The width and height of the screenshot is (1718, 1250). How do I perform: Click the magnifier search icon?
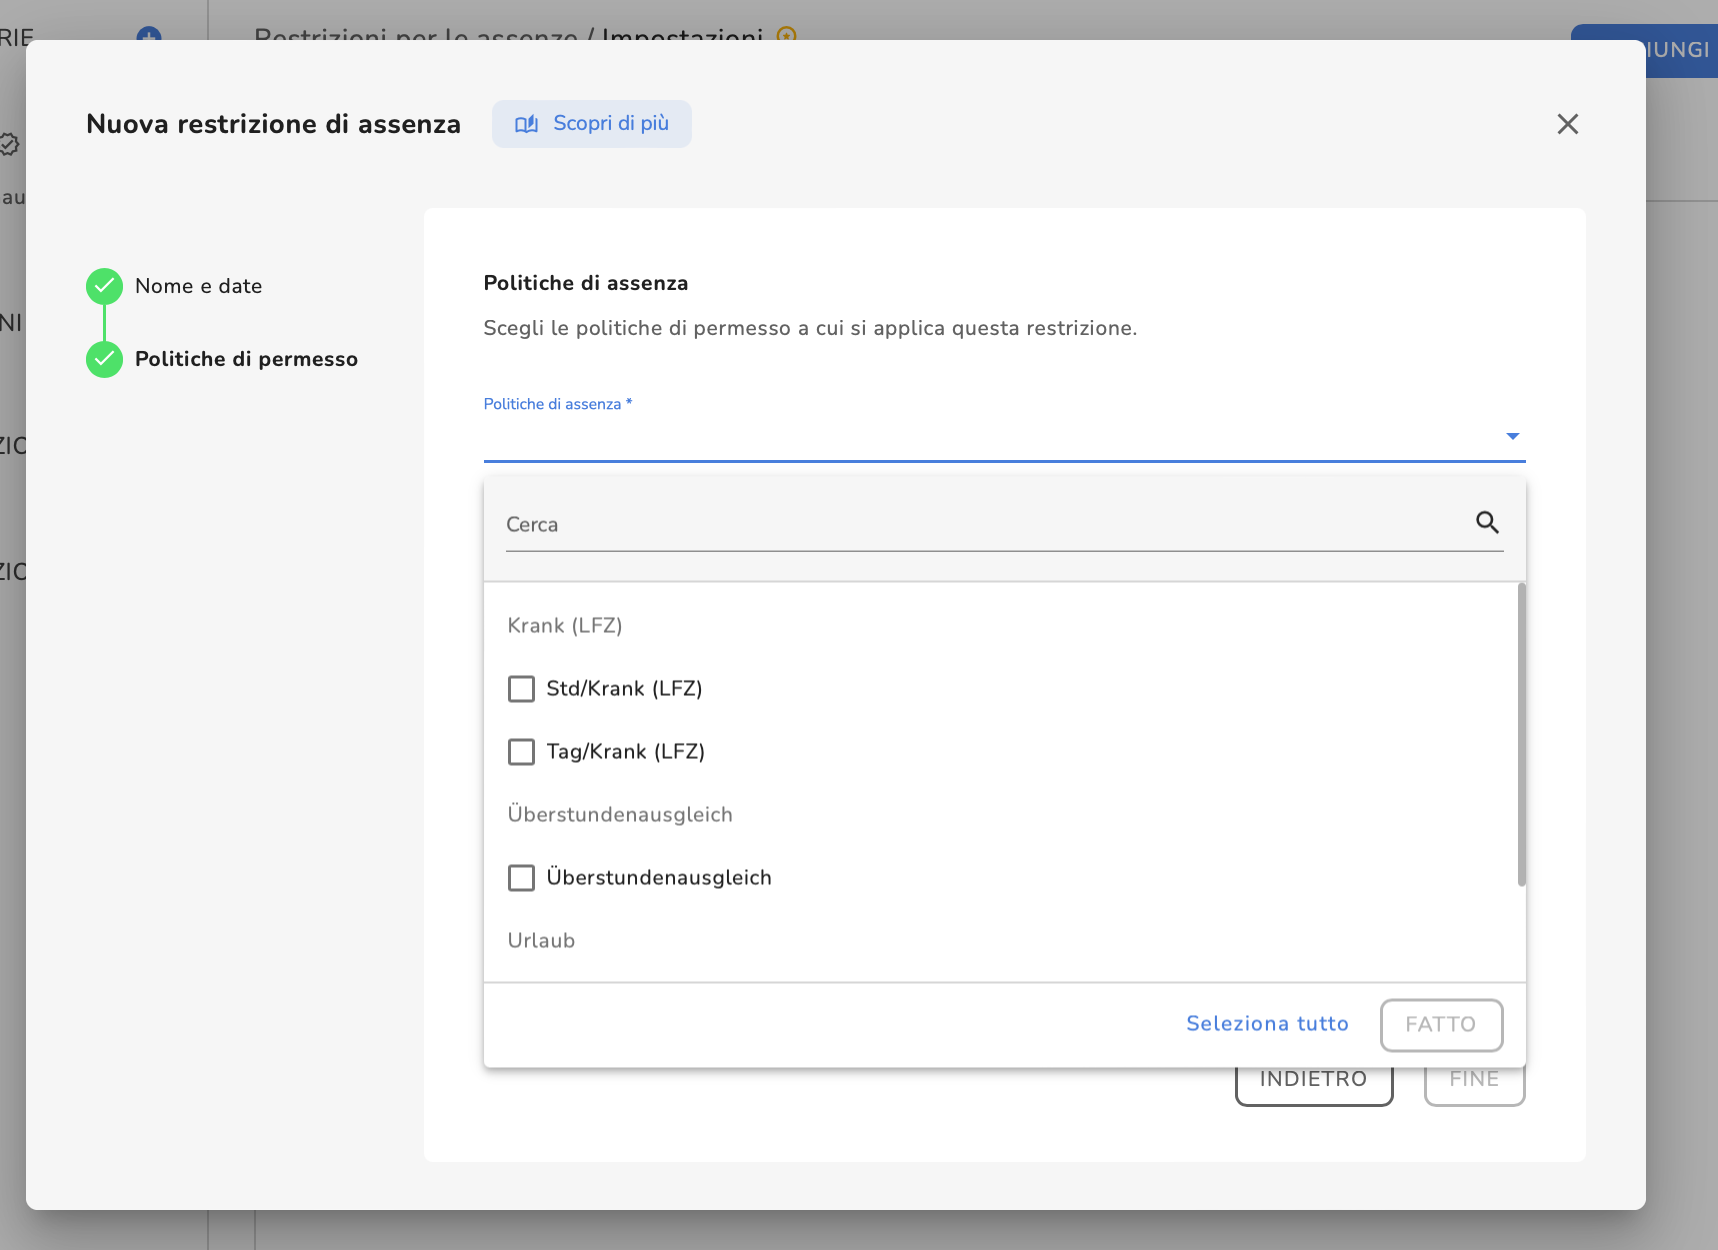click(x=1487, y=522)
